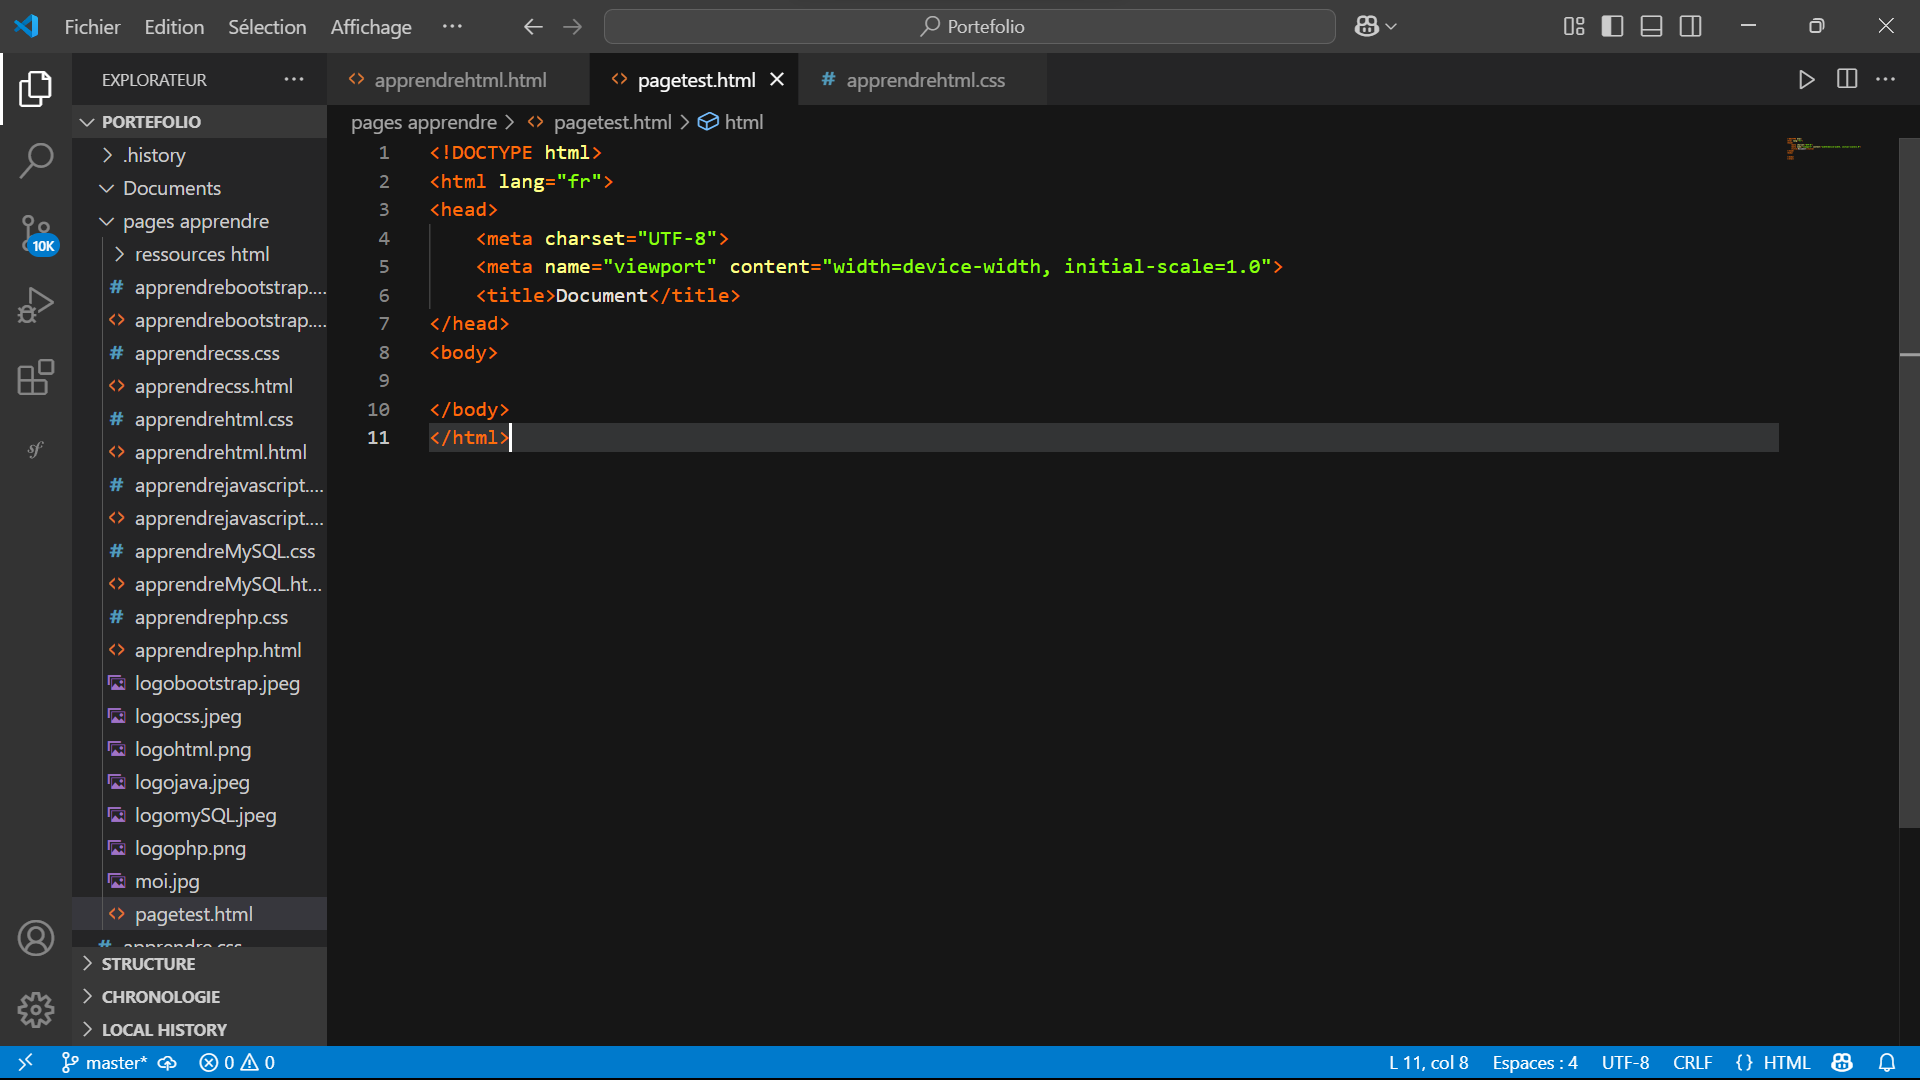This screenshot has height=1080, width=1920.
Task: Split the editor using the split icon
Action: coord(1846,79)
